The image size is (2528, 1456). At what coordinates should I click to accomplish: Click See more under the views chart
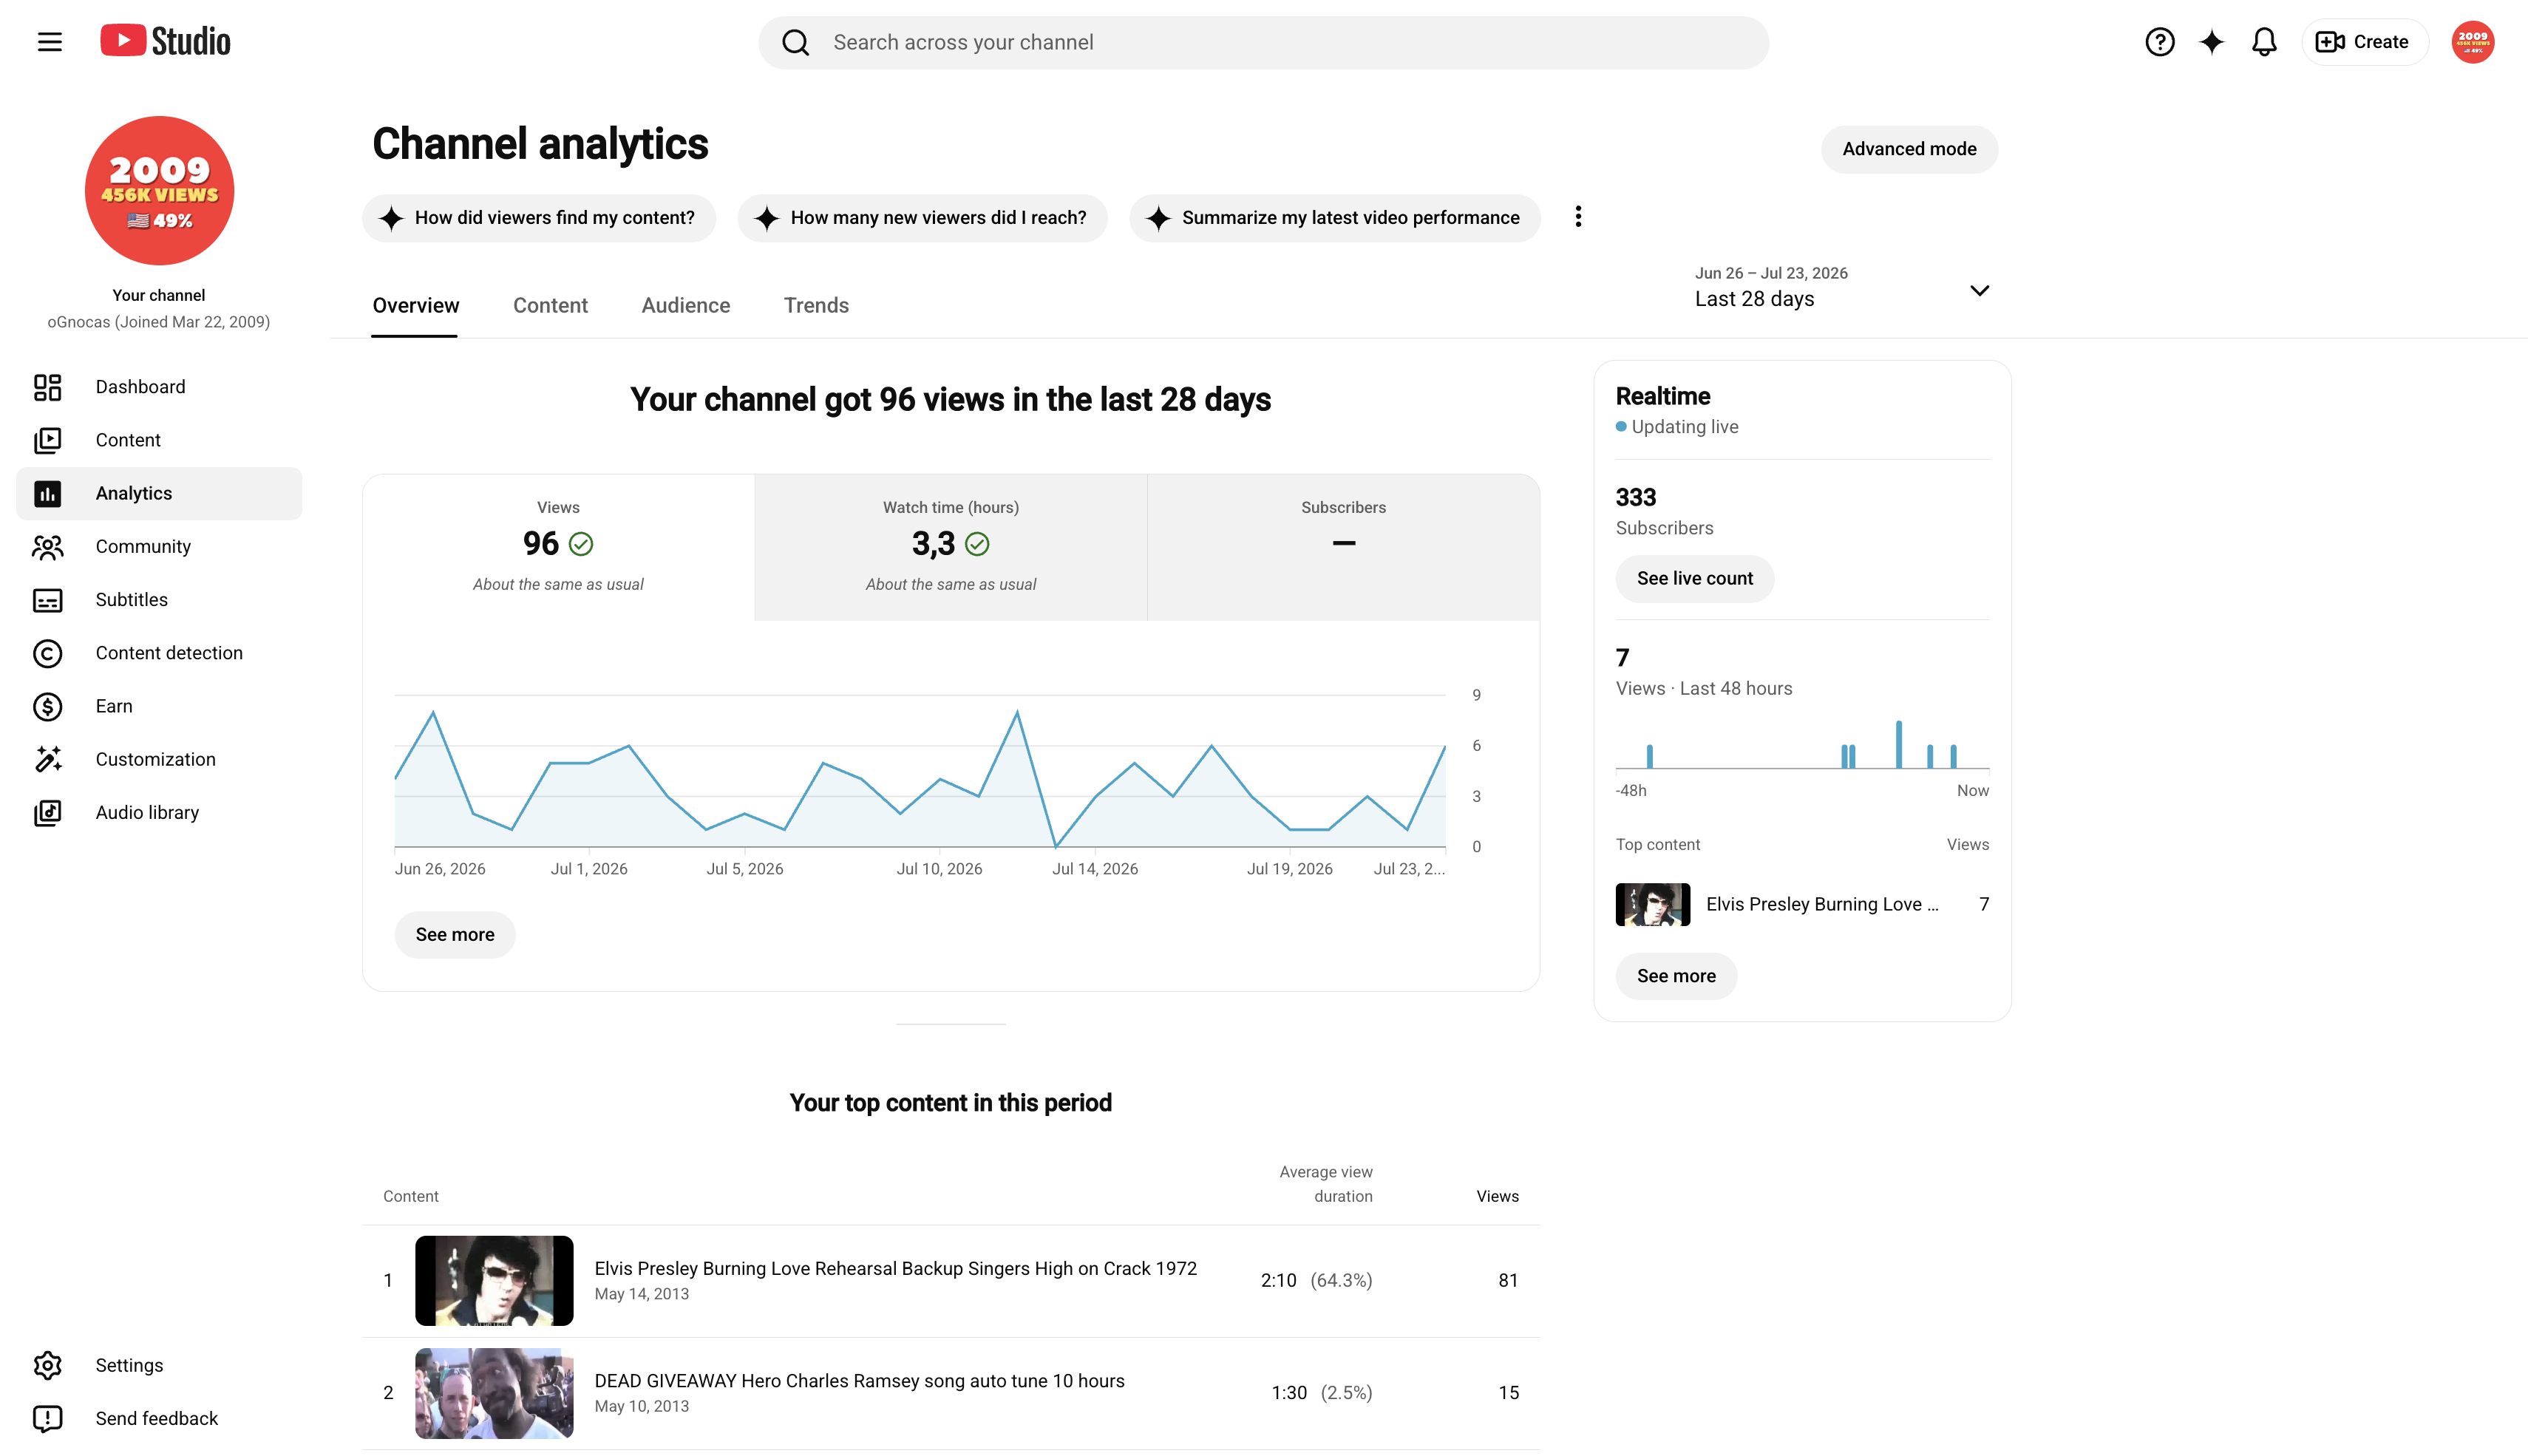pyautogui.click(x=455, y=935)
